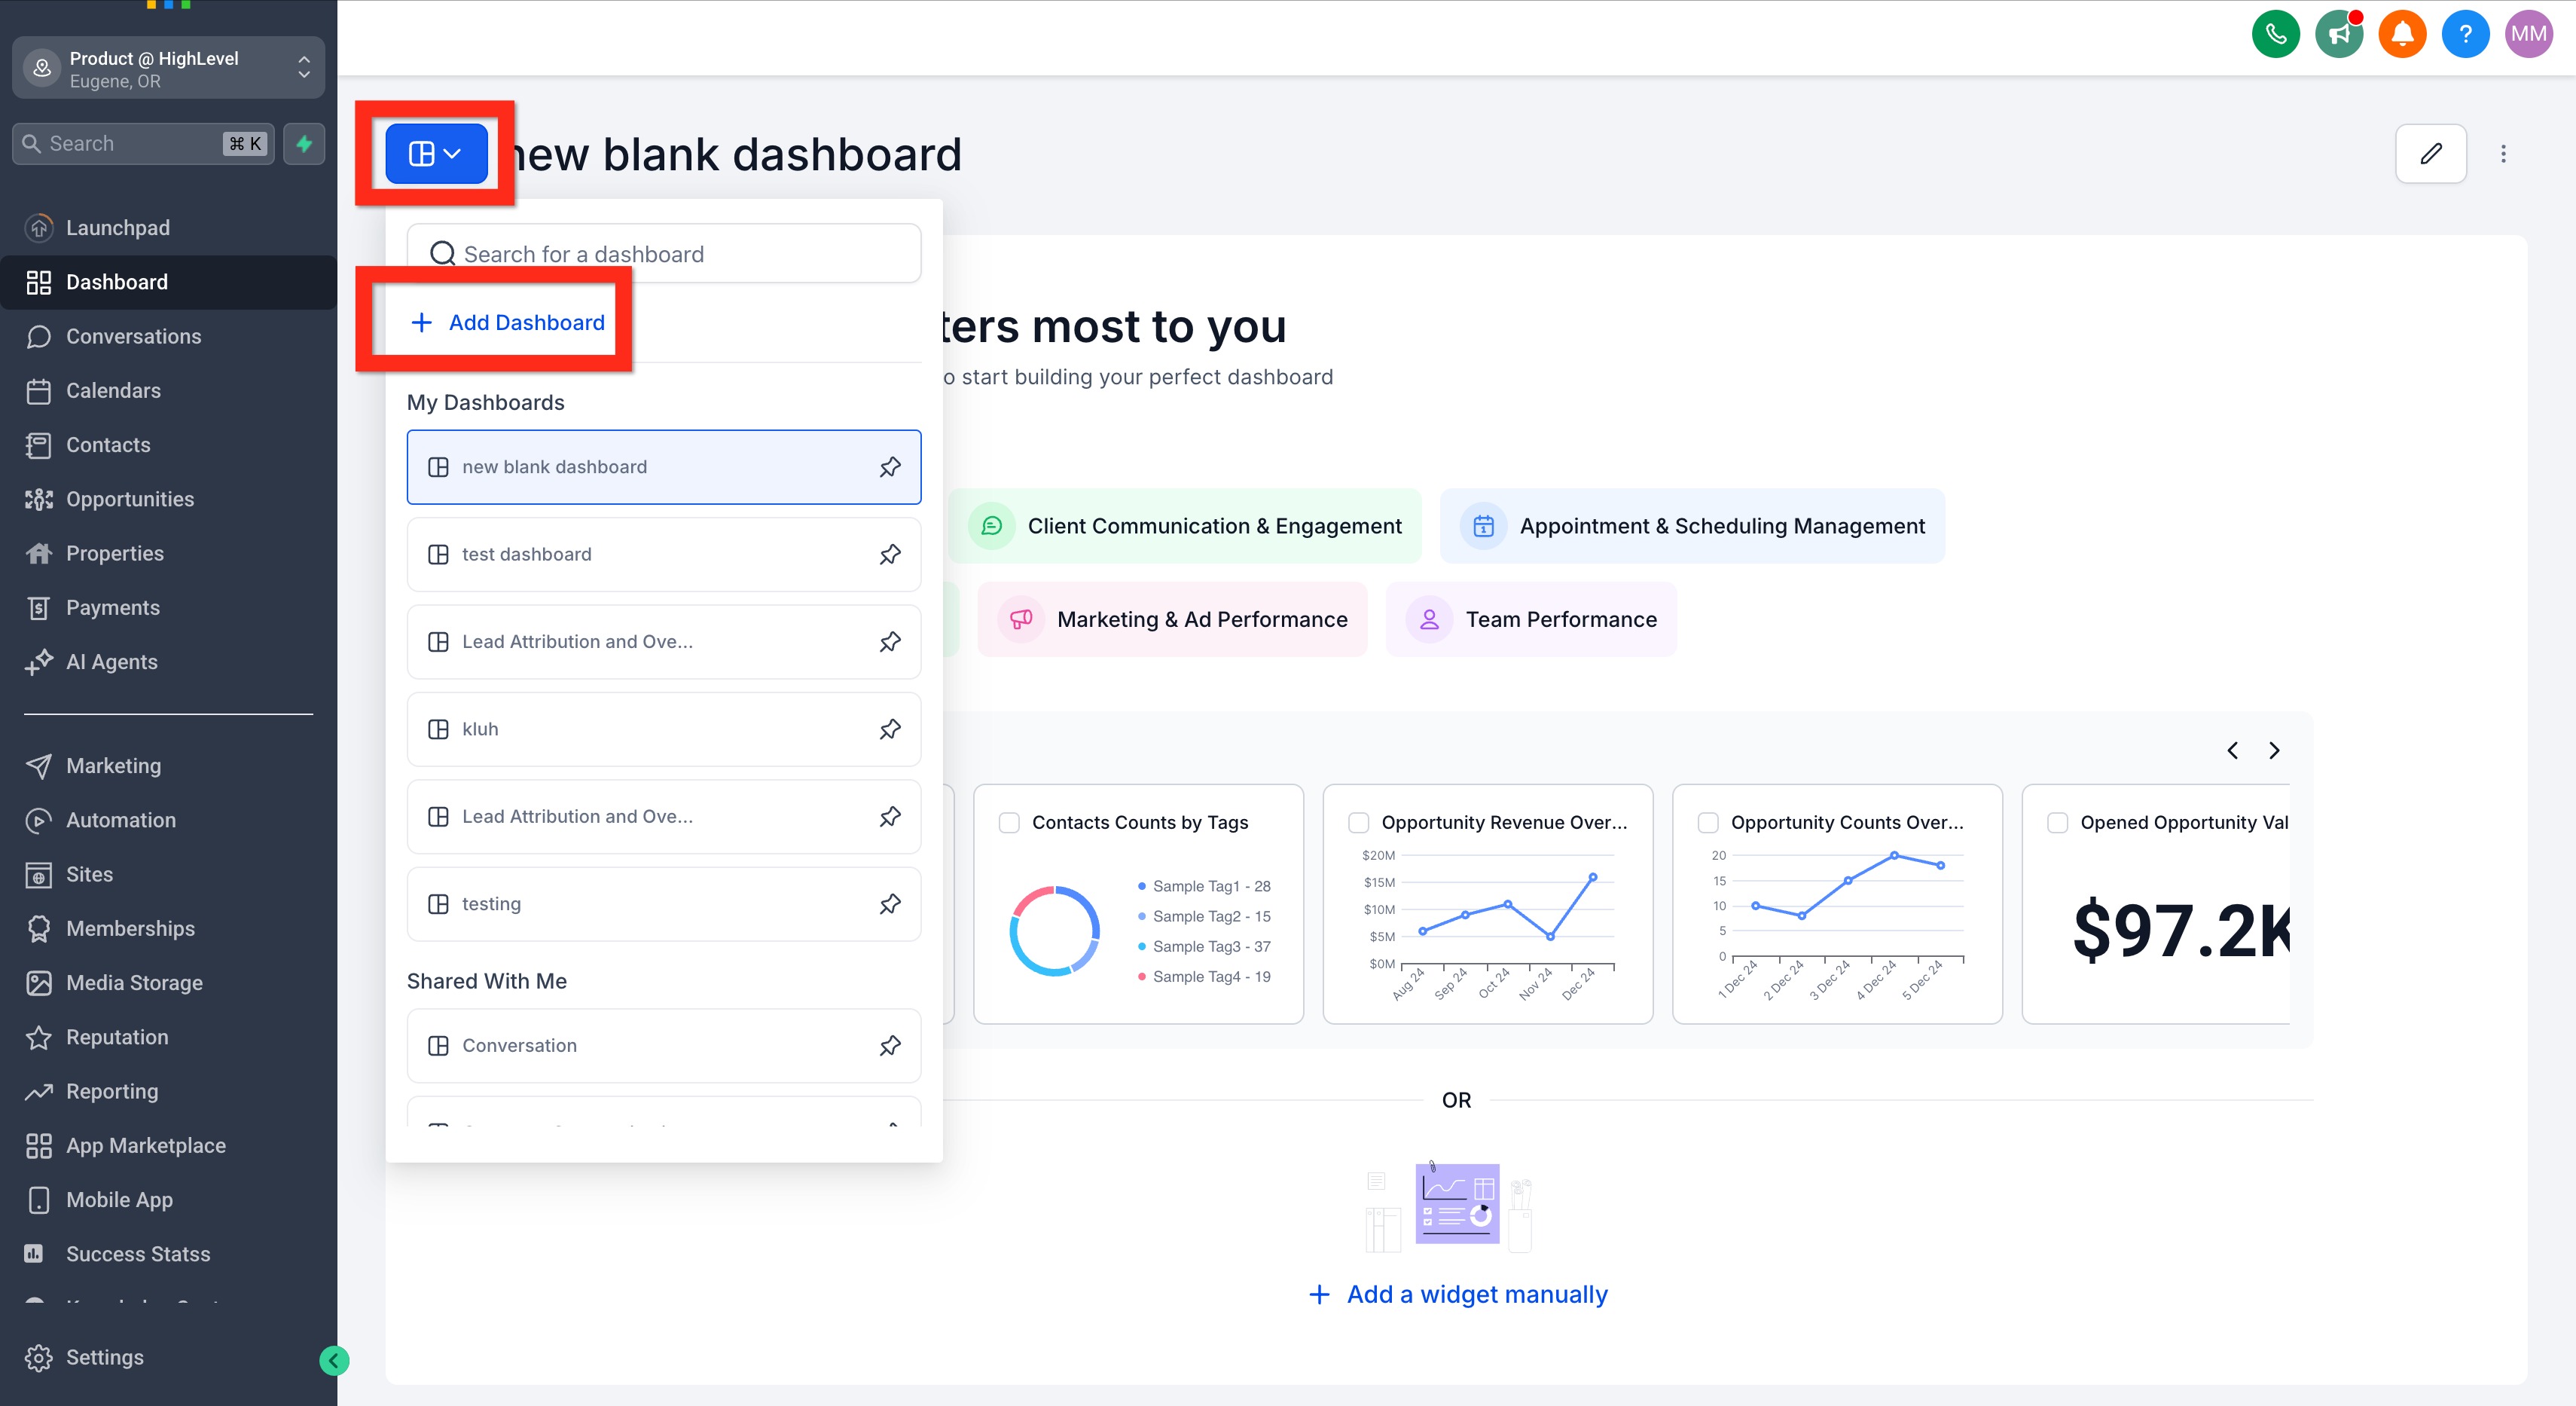2576x1406 pixels.
Task: Open the orange notifications bell
Action: click(2401, 35)
